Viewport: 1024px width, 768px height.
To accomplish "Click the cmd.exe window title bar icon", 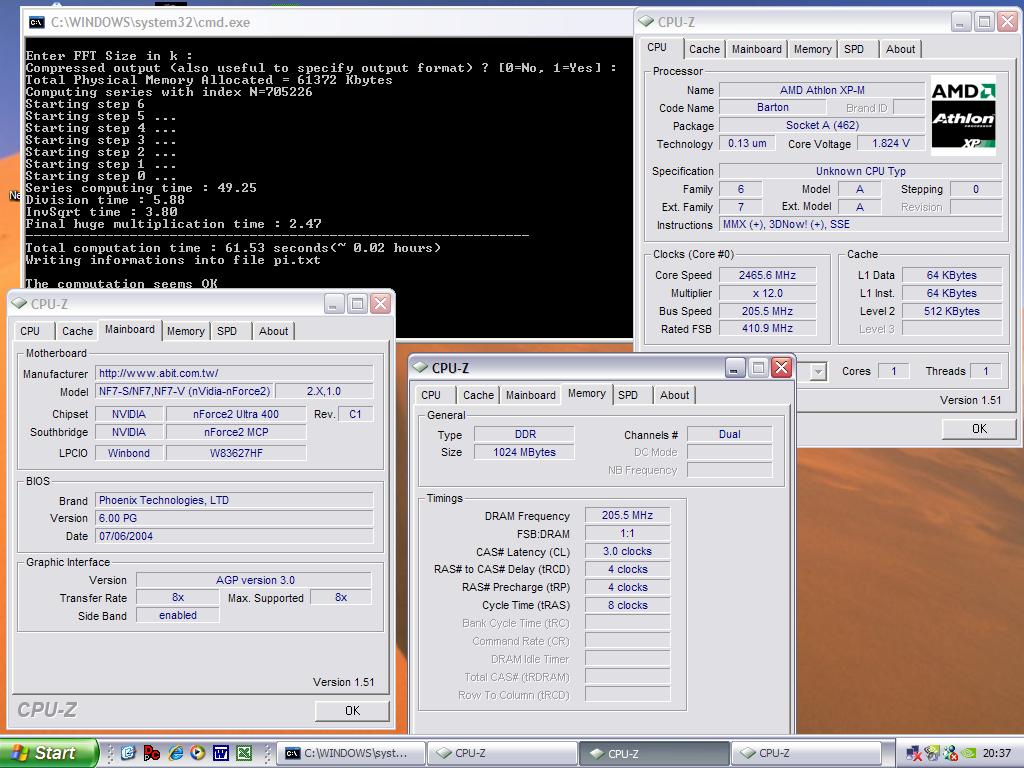I will [x=37, y=23].
